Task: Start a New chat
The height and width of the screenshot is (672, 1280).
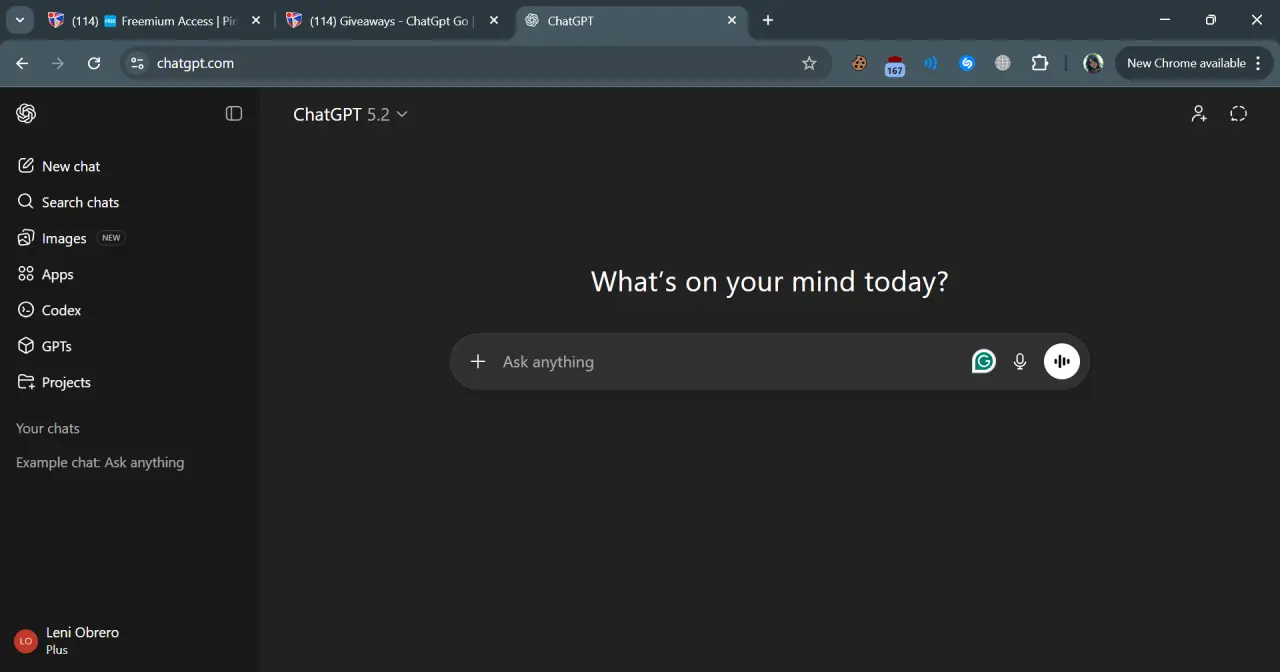Action: pyautogui.click(x=128, y=166)
